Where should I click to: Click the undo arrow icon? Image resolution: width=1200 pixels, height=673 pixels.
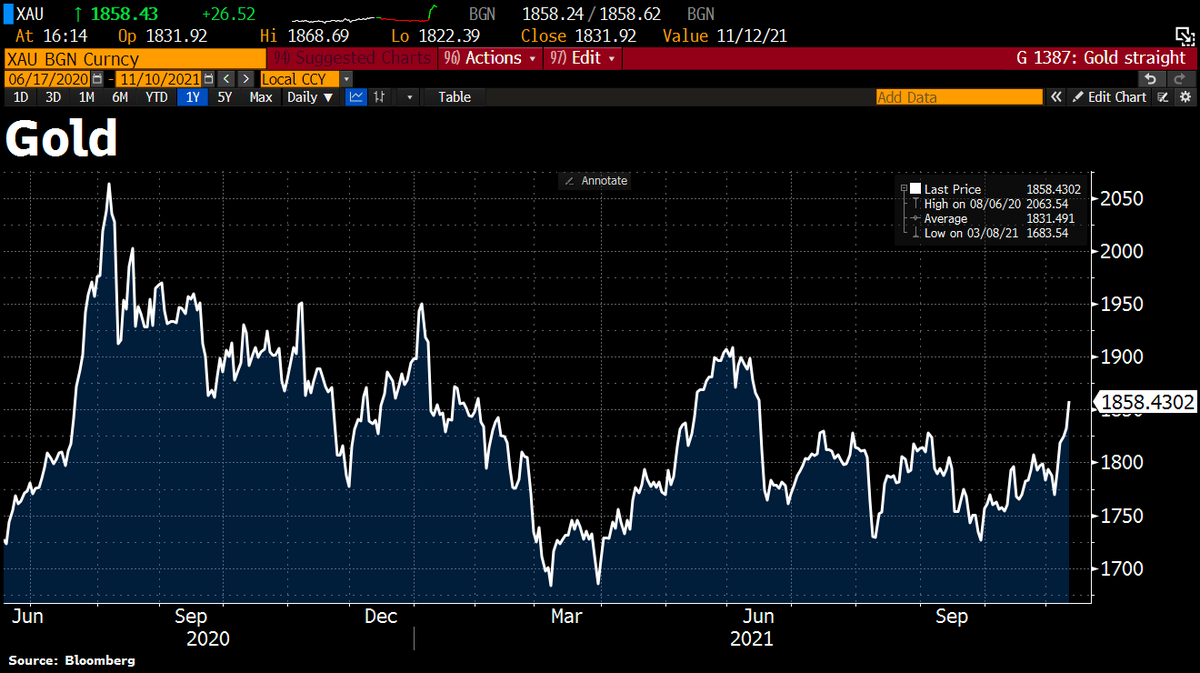(x=1150, y=78)
